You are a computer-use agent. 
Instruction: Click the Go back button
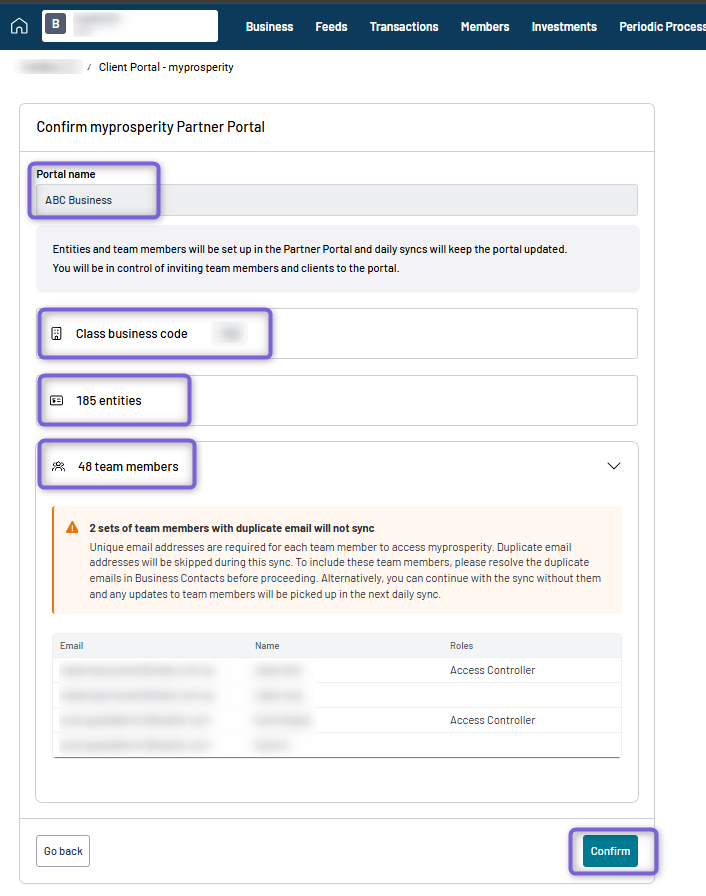click(x=63, y=851)
